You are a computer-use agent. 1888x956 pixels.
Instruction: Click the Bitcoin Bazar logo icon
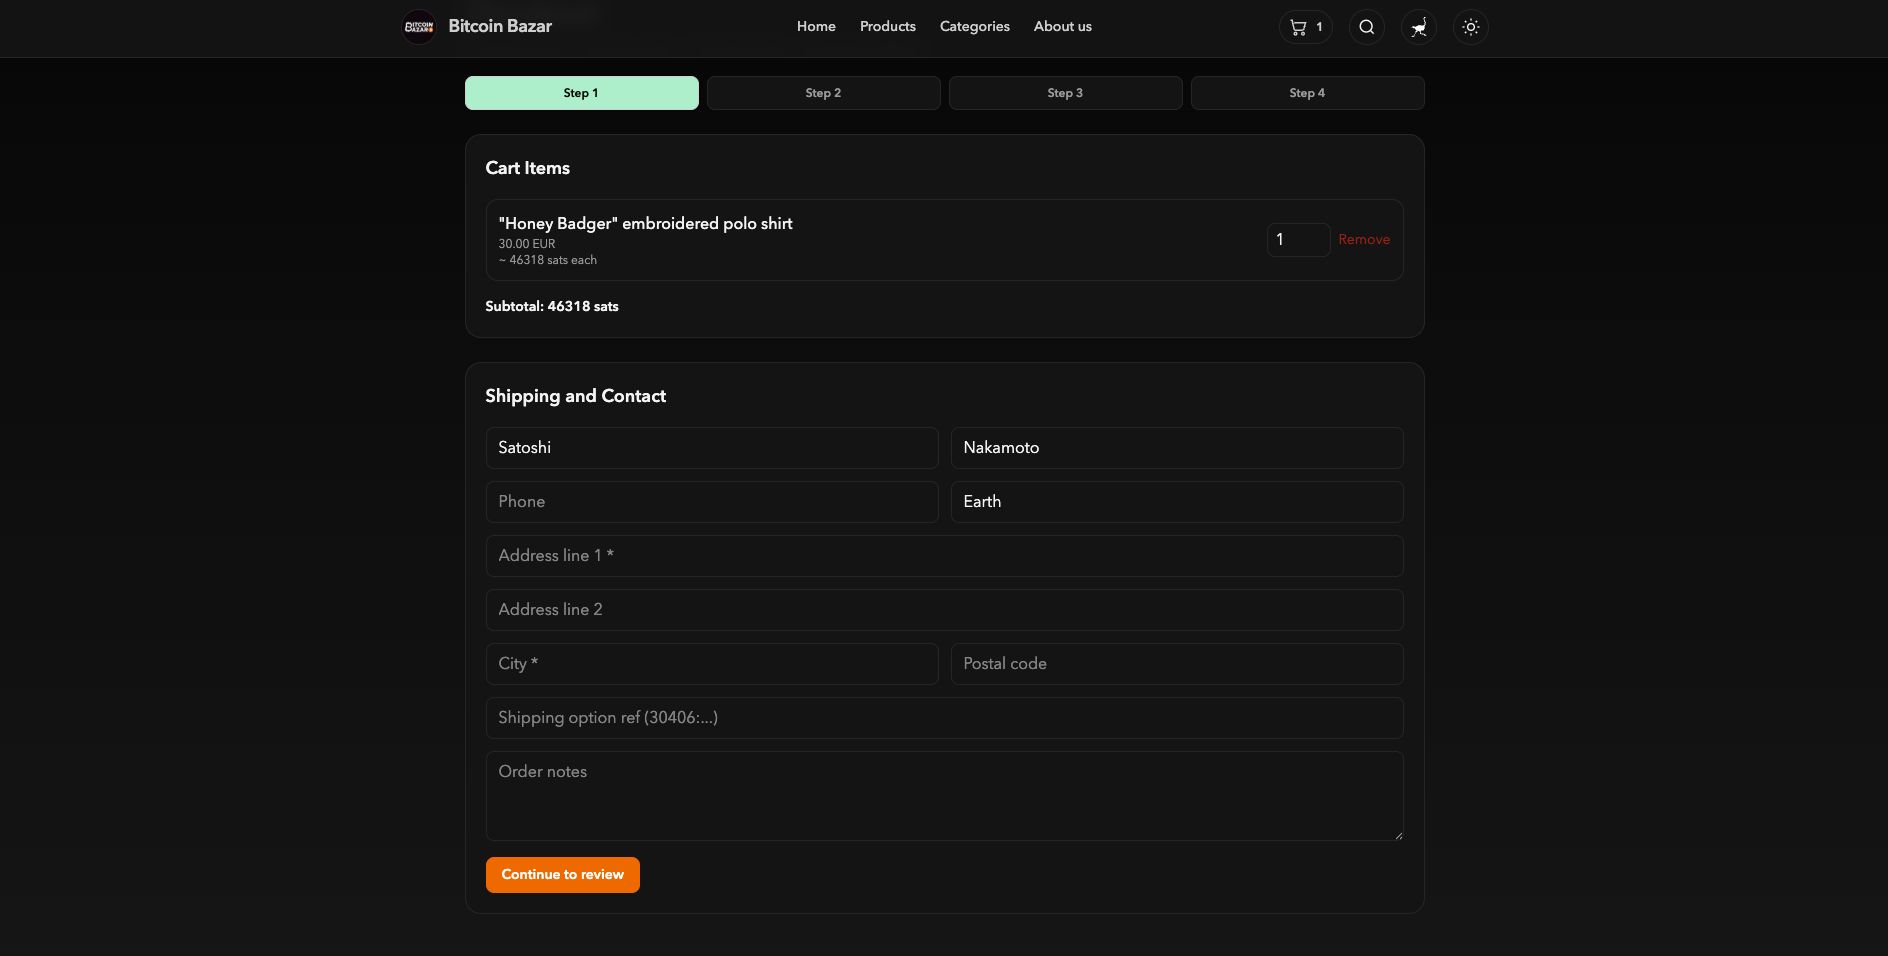tap(418, 27)
